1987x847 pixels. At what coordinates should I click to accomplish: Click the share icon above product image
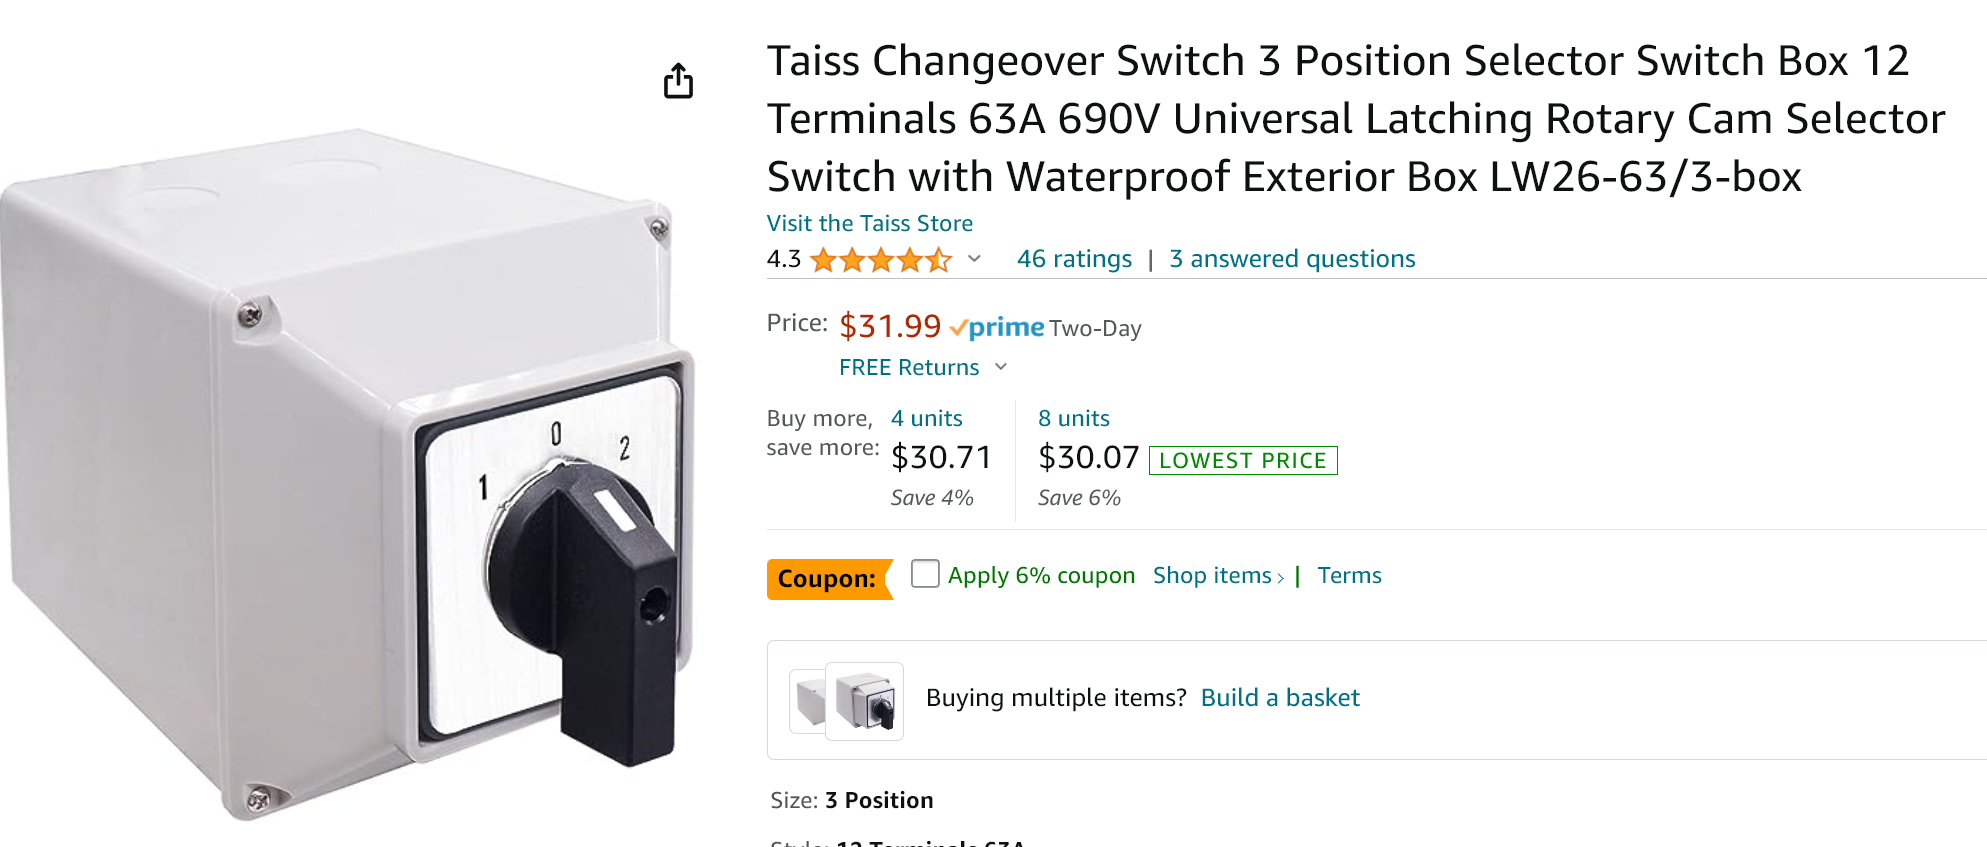pyautogui.click(x=678, y=81)
